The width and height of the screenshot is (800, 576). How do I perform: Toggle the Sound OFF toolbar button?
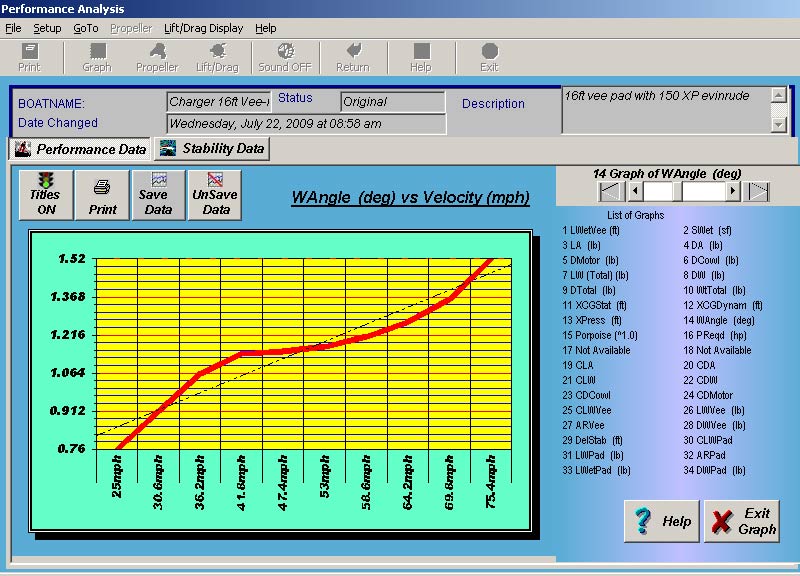(285, 58)
